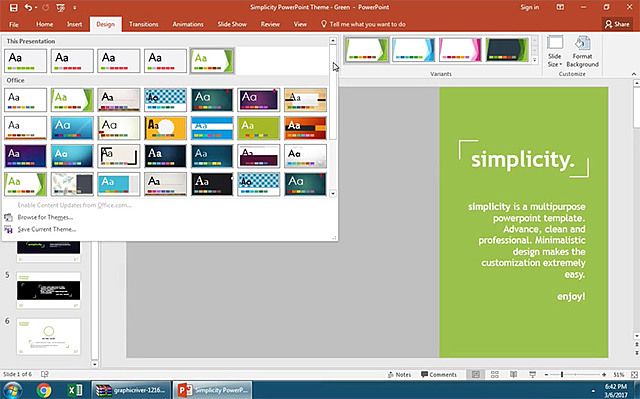Open the Slide Show tab

[232, 24]
